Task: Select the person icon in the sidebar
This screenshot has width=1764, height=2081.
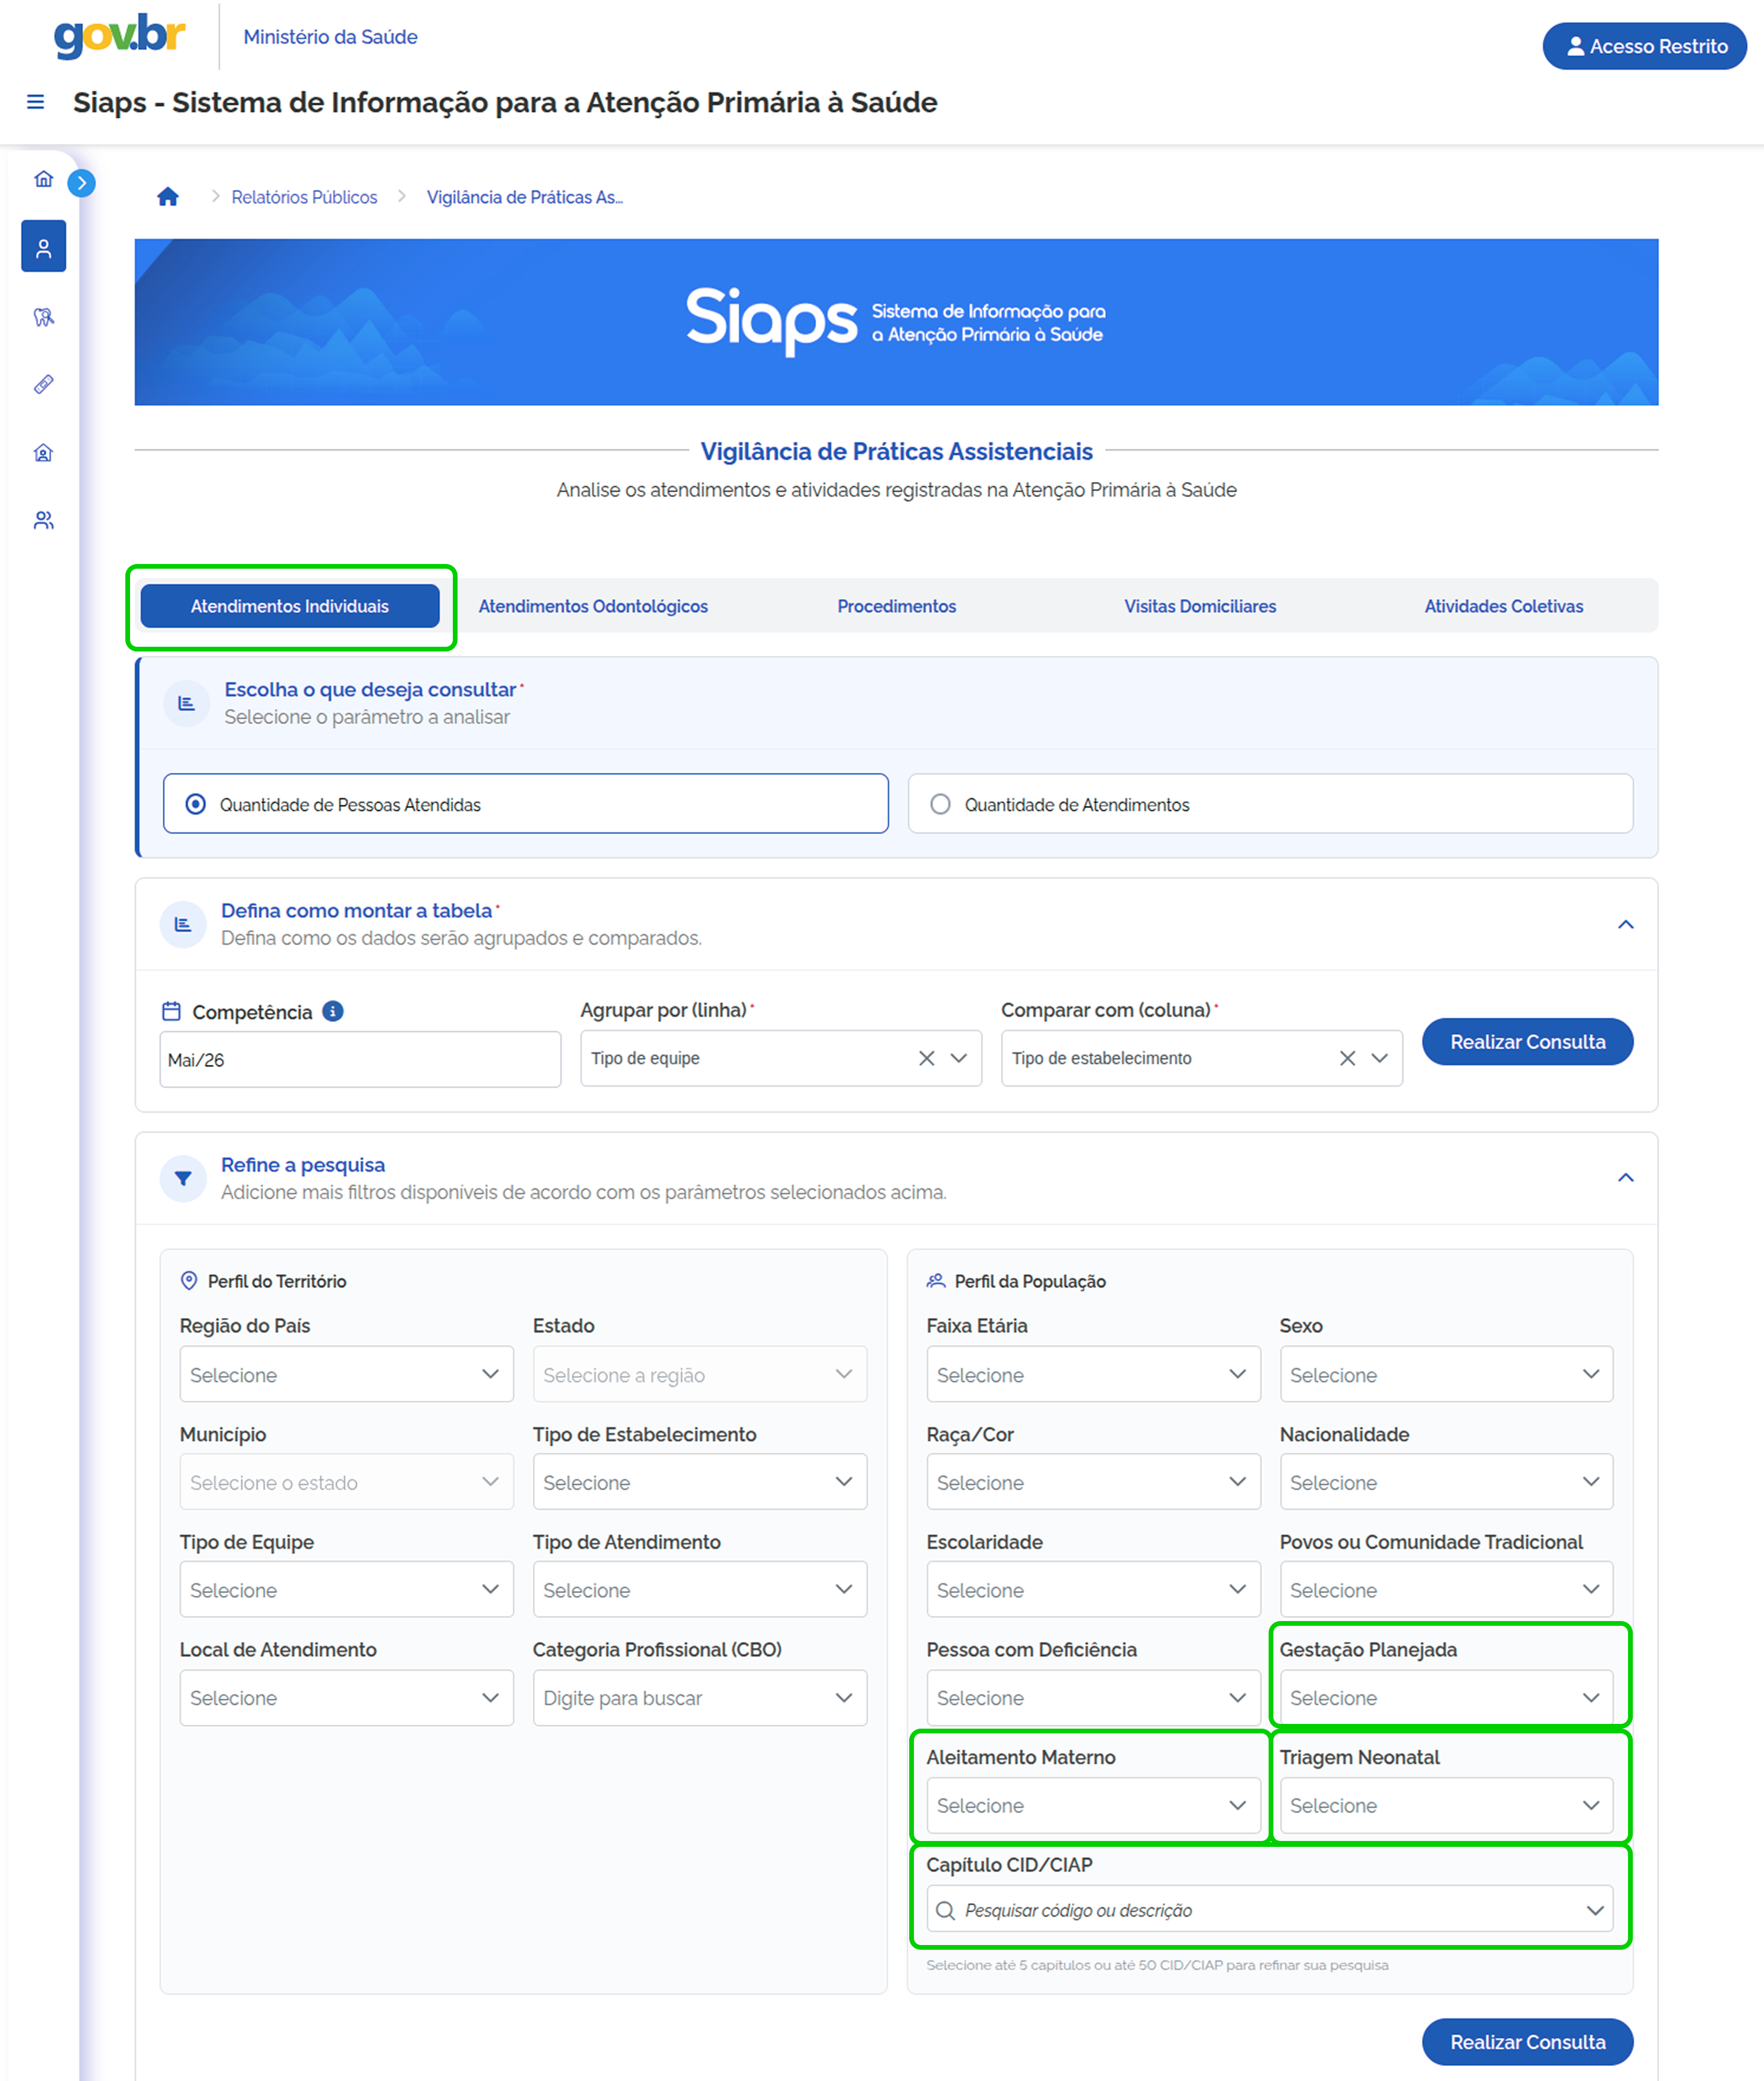Action: (x=44, y=247)
